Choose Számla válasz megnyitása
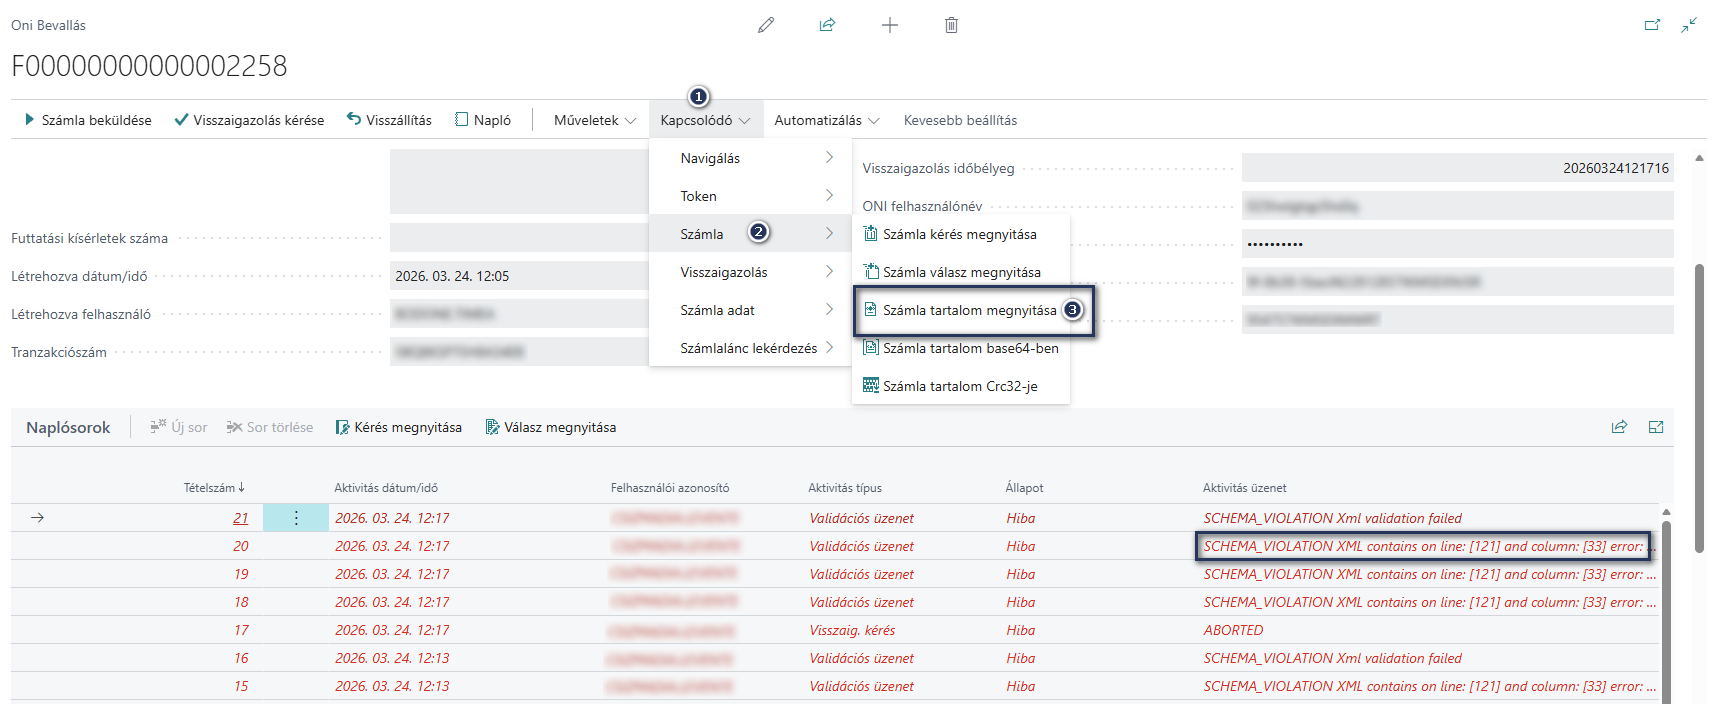Image resolution: width=1721 pixels, height=704 pixels. point(960,272)
